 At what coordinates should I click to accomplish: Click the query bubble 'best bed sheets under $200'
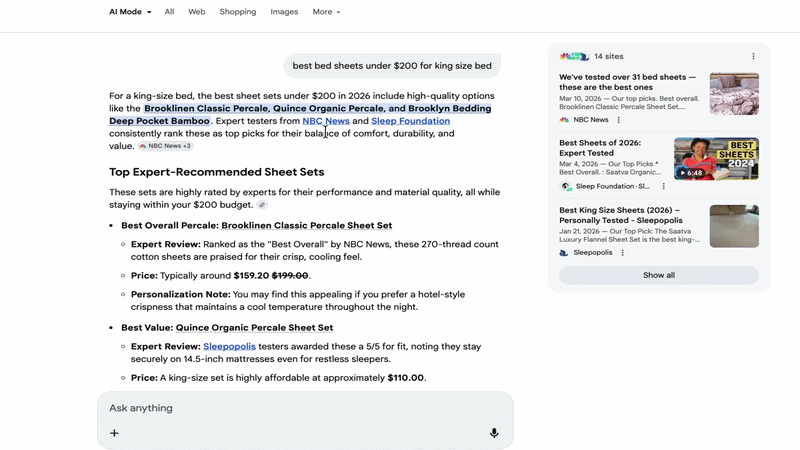[392, 66]
